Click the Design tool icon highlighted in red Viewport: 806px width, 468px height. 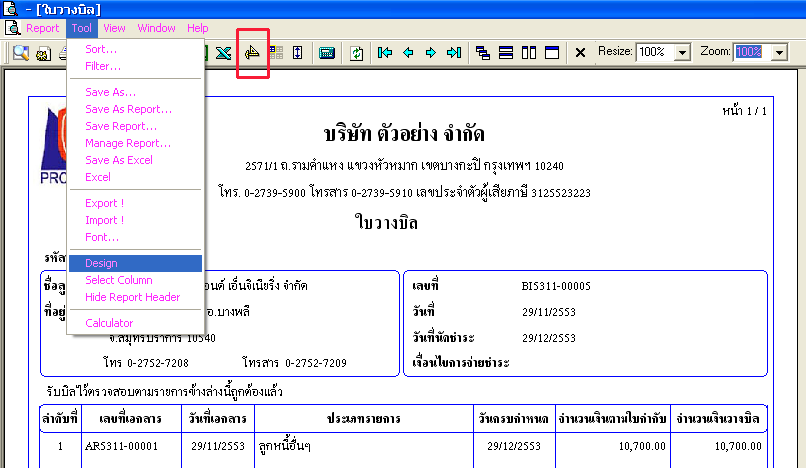click(x=252, y=52)
